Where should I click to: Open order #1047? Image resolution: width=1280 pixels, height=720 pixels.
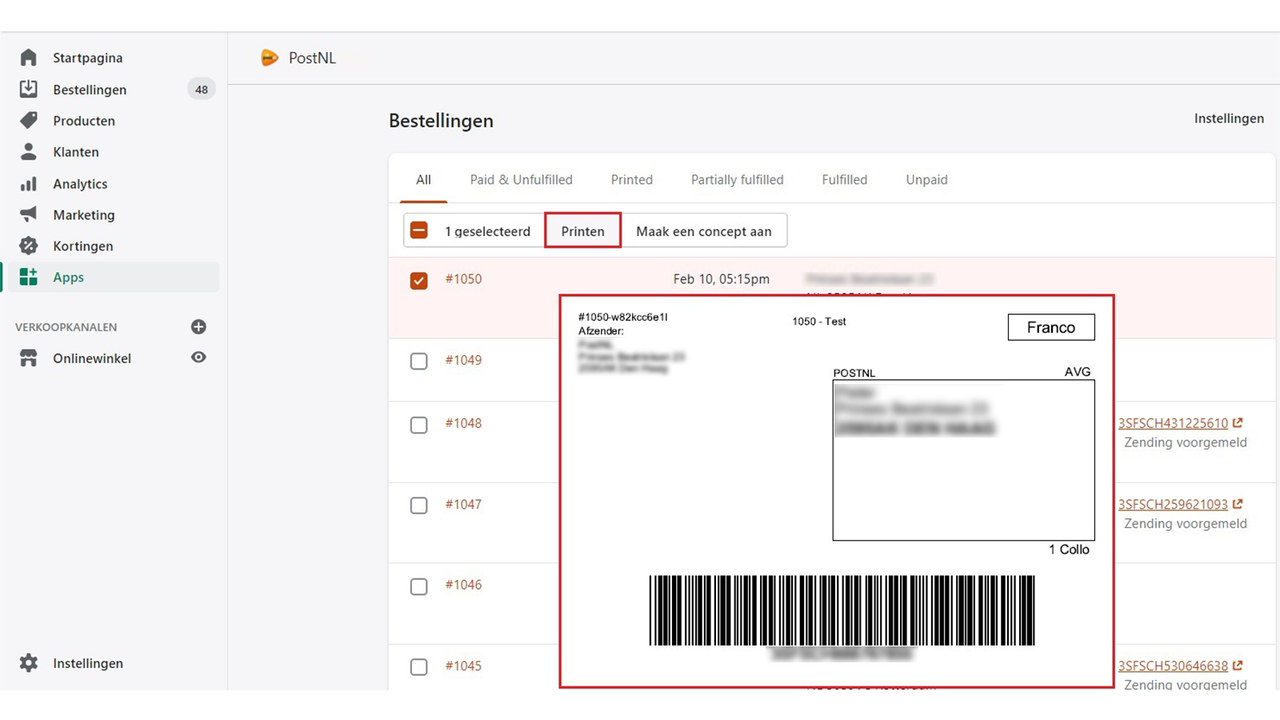tap(463, 504)
